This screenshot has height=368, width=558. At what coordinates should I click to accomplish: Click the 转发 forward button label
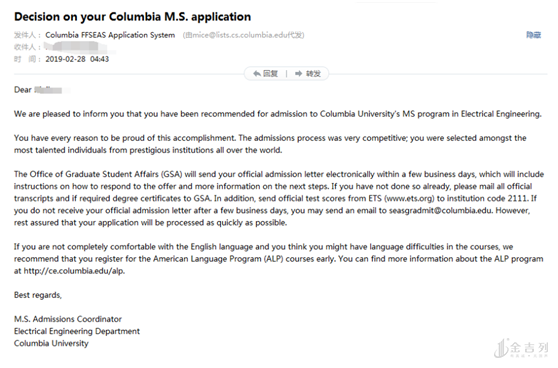[x=314, y=74]
